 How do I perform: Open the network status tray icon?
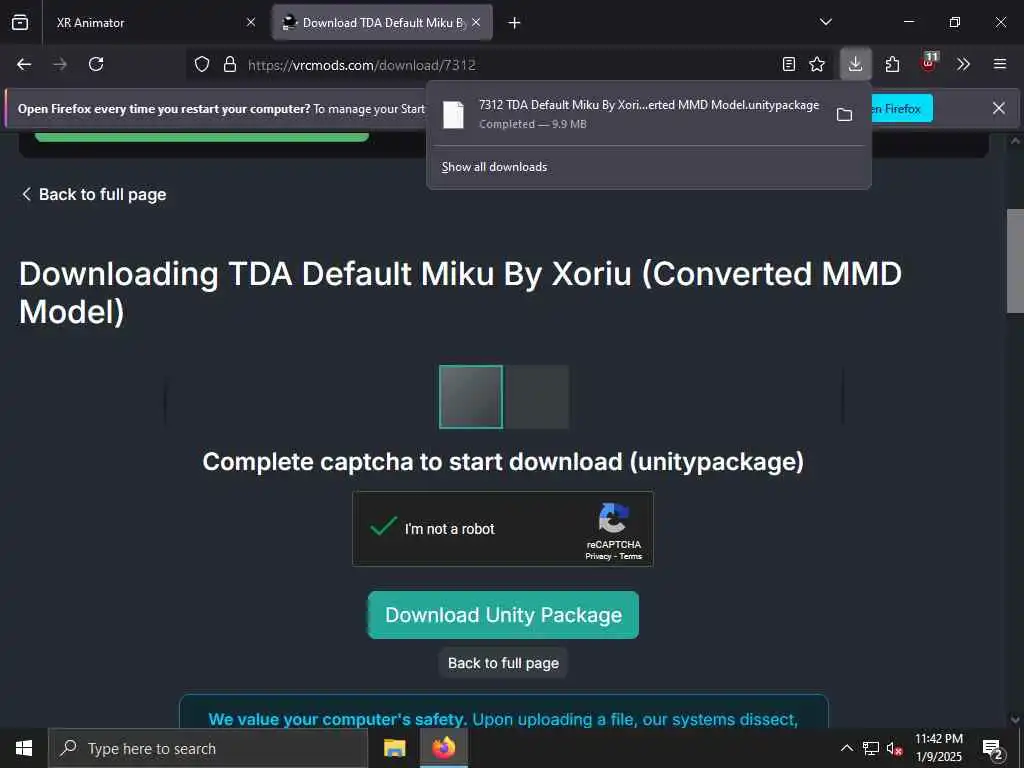tap(871, 748)
